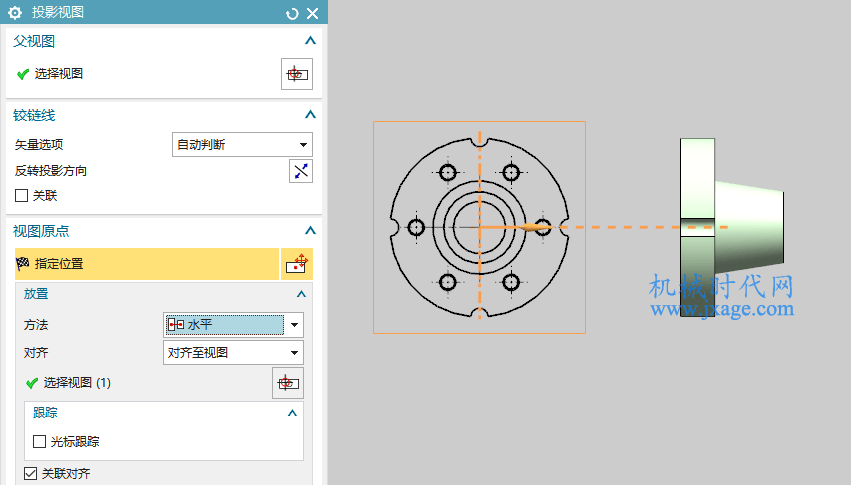Click the select-view icon beside 选择视图 (1)
This screenshot has width=851, height=485.
click(x=288, y=383)
